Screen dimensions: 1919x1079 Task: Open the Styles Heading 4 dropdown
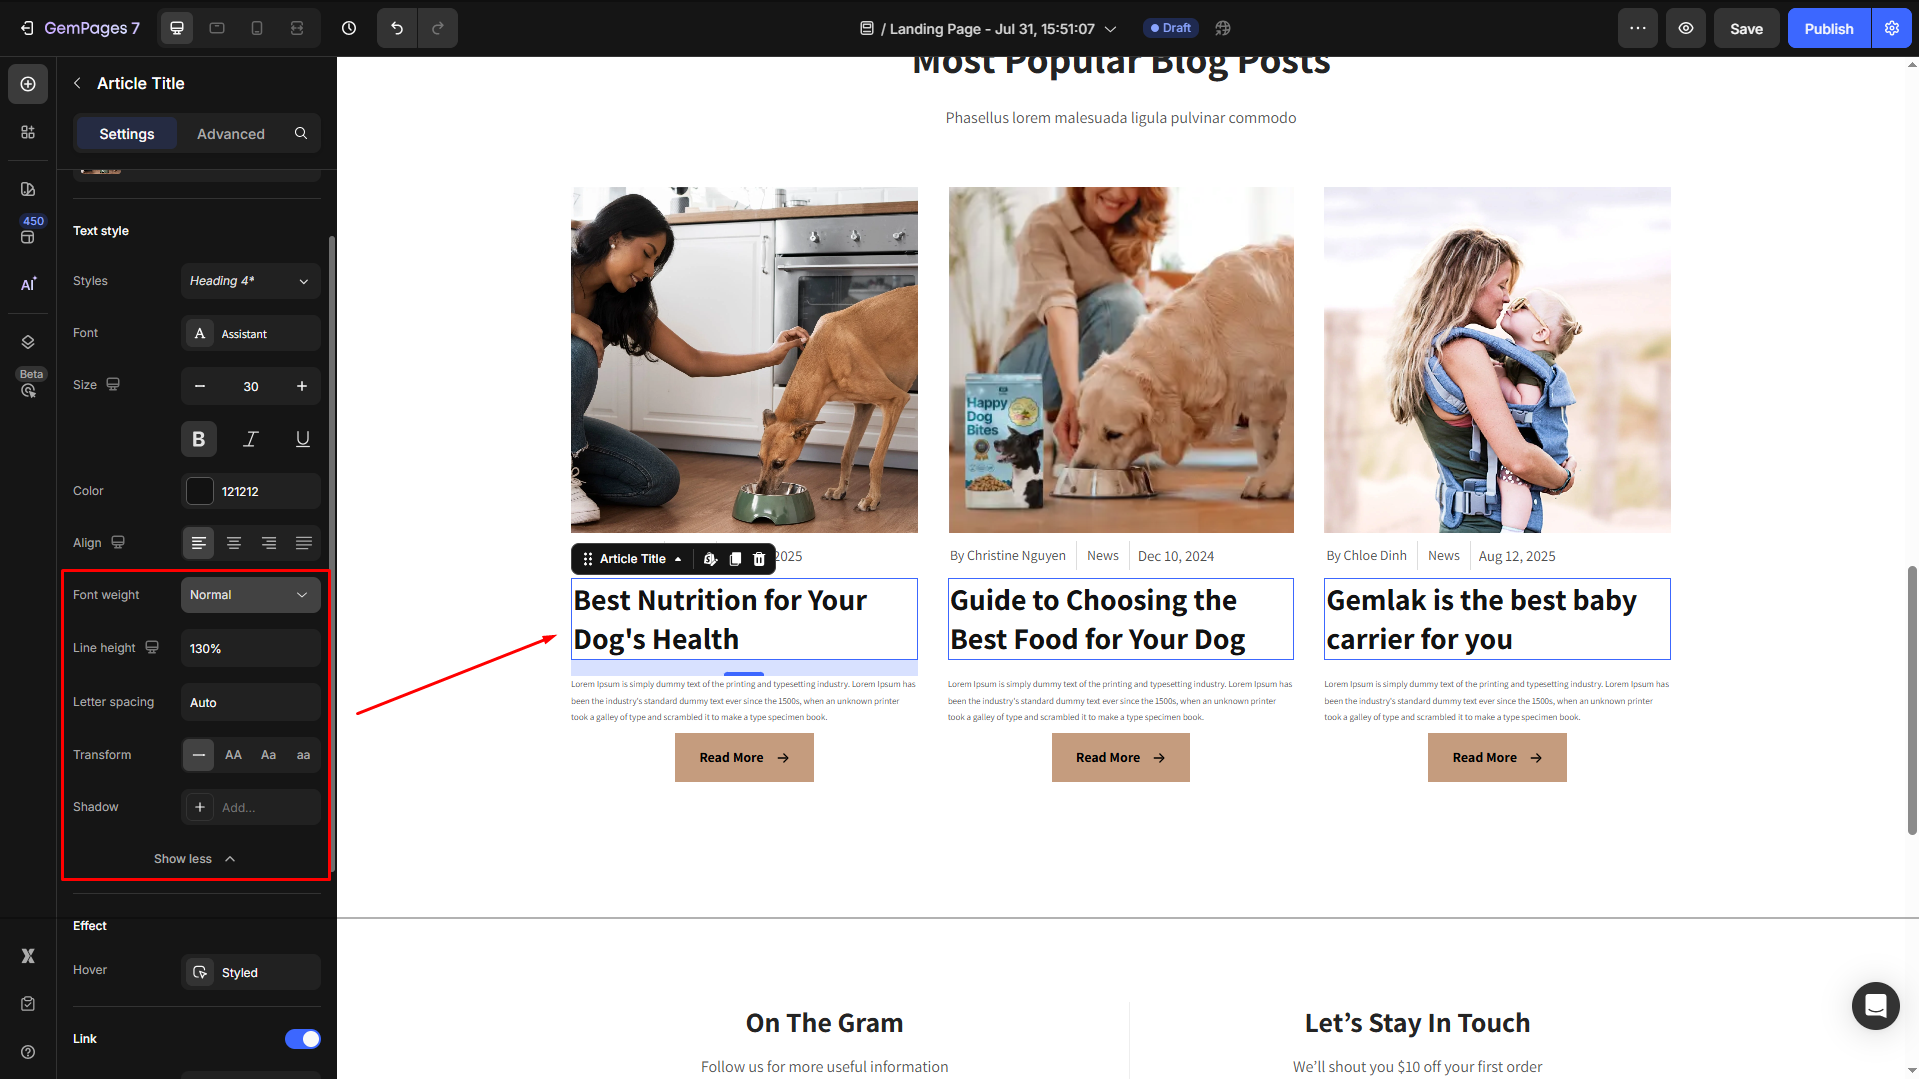251,281
